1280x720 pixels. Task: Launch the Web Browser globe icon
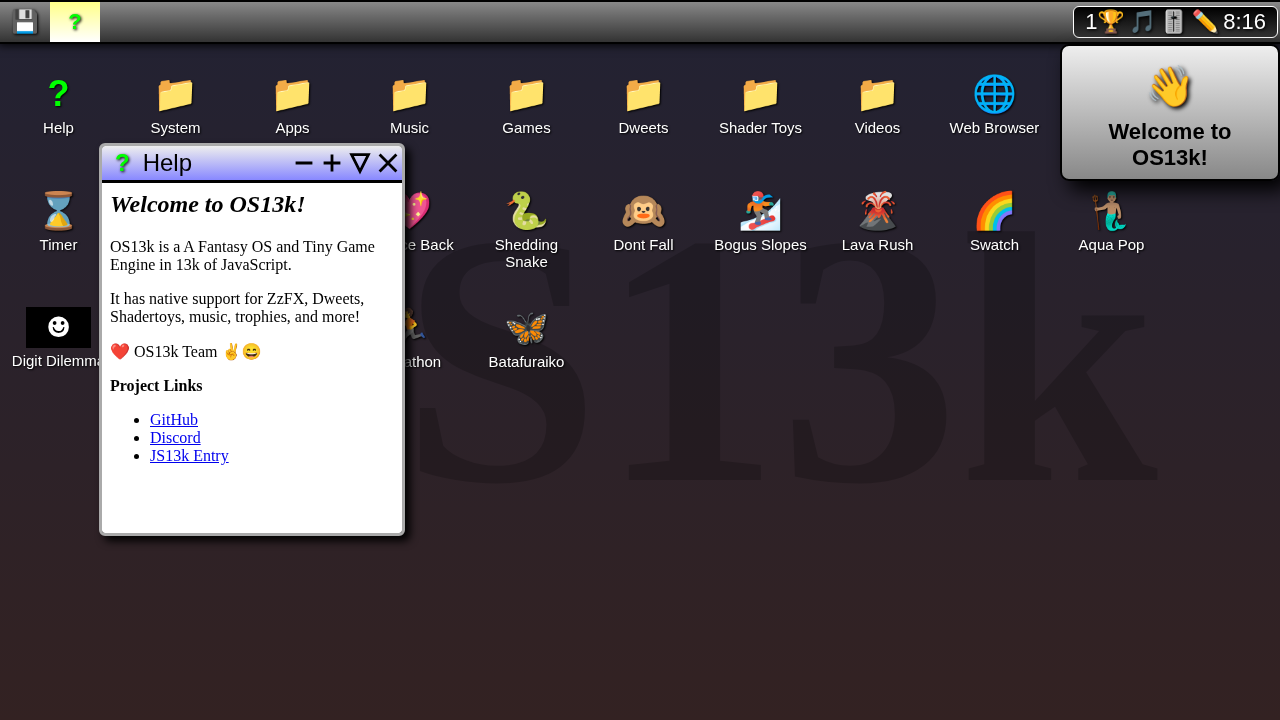coord(994,104)
